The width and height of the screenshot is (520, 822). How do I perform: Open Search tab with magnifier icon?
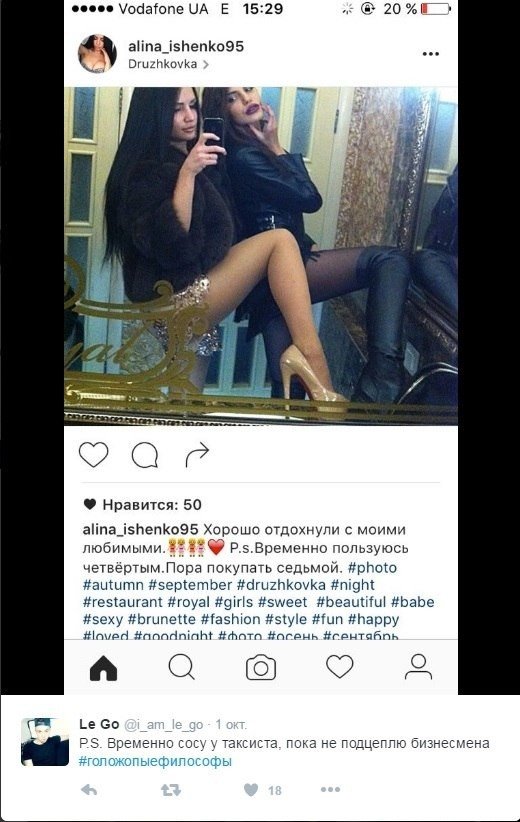[x=182, y=667]
